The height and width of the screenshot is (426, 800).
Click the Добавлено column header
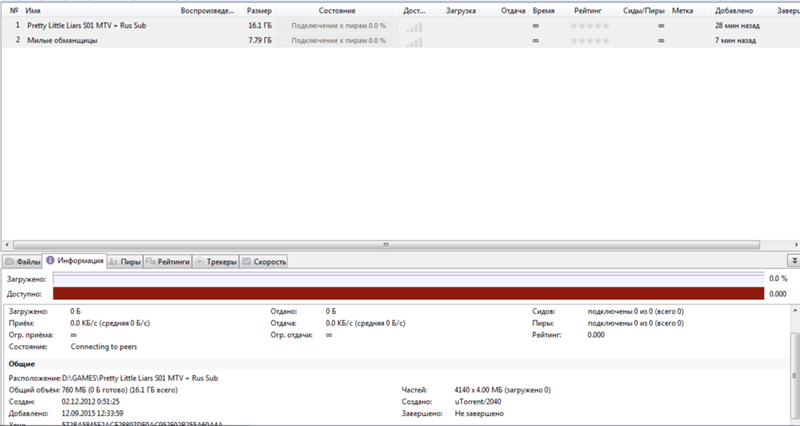click(734, 10)
